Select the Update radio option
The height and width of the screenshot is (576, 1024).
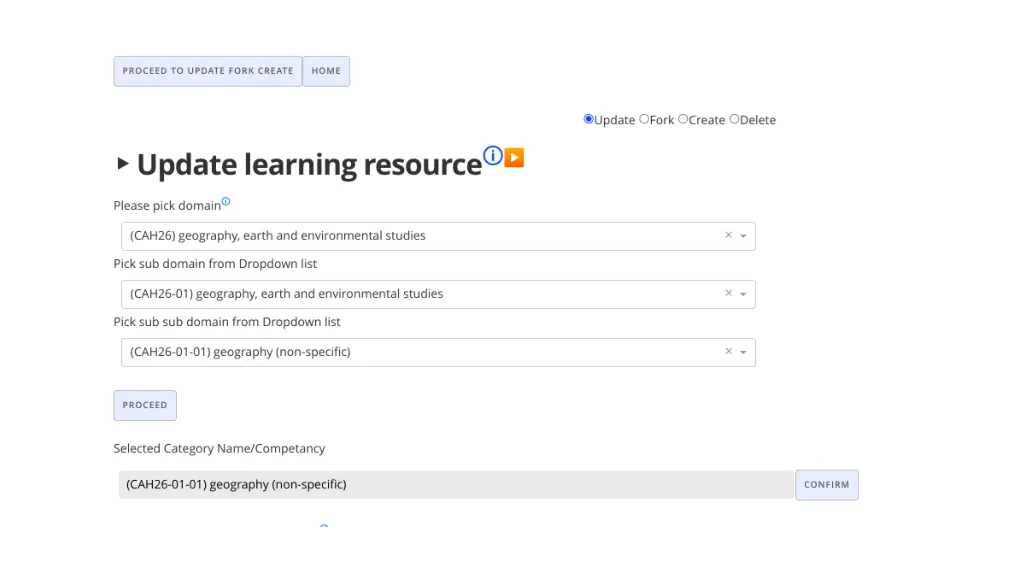(588, 119)
